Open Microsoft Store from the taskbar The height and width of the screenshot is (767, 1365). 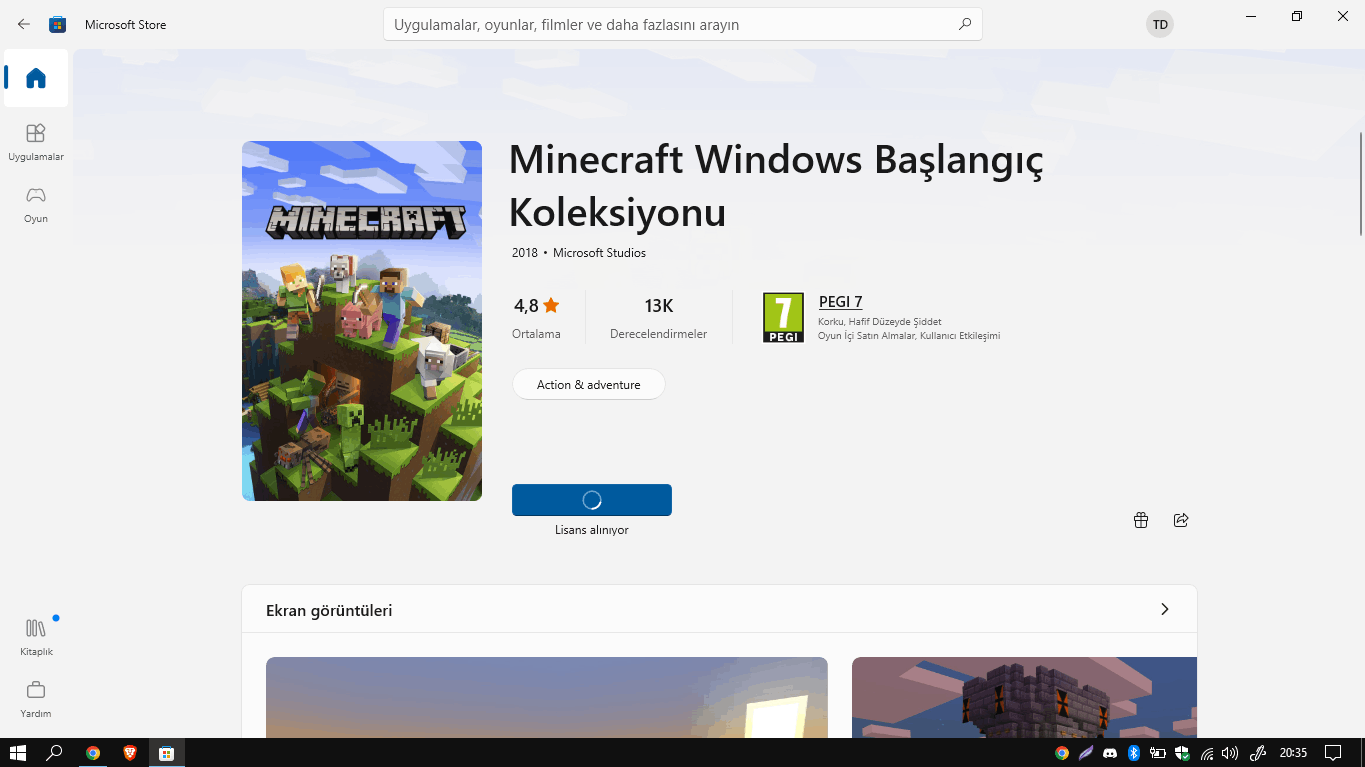166,752
